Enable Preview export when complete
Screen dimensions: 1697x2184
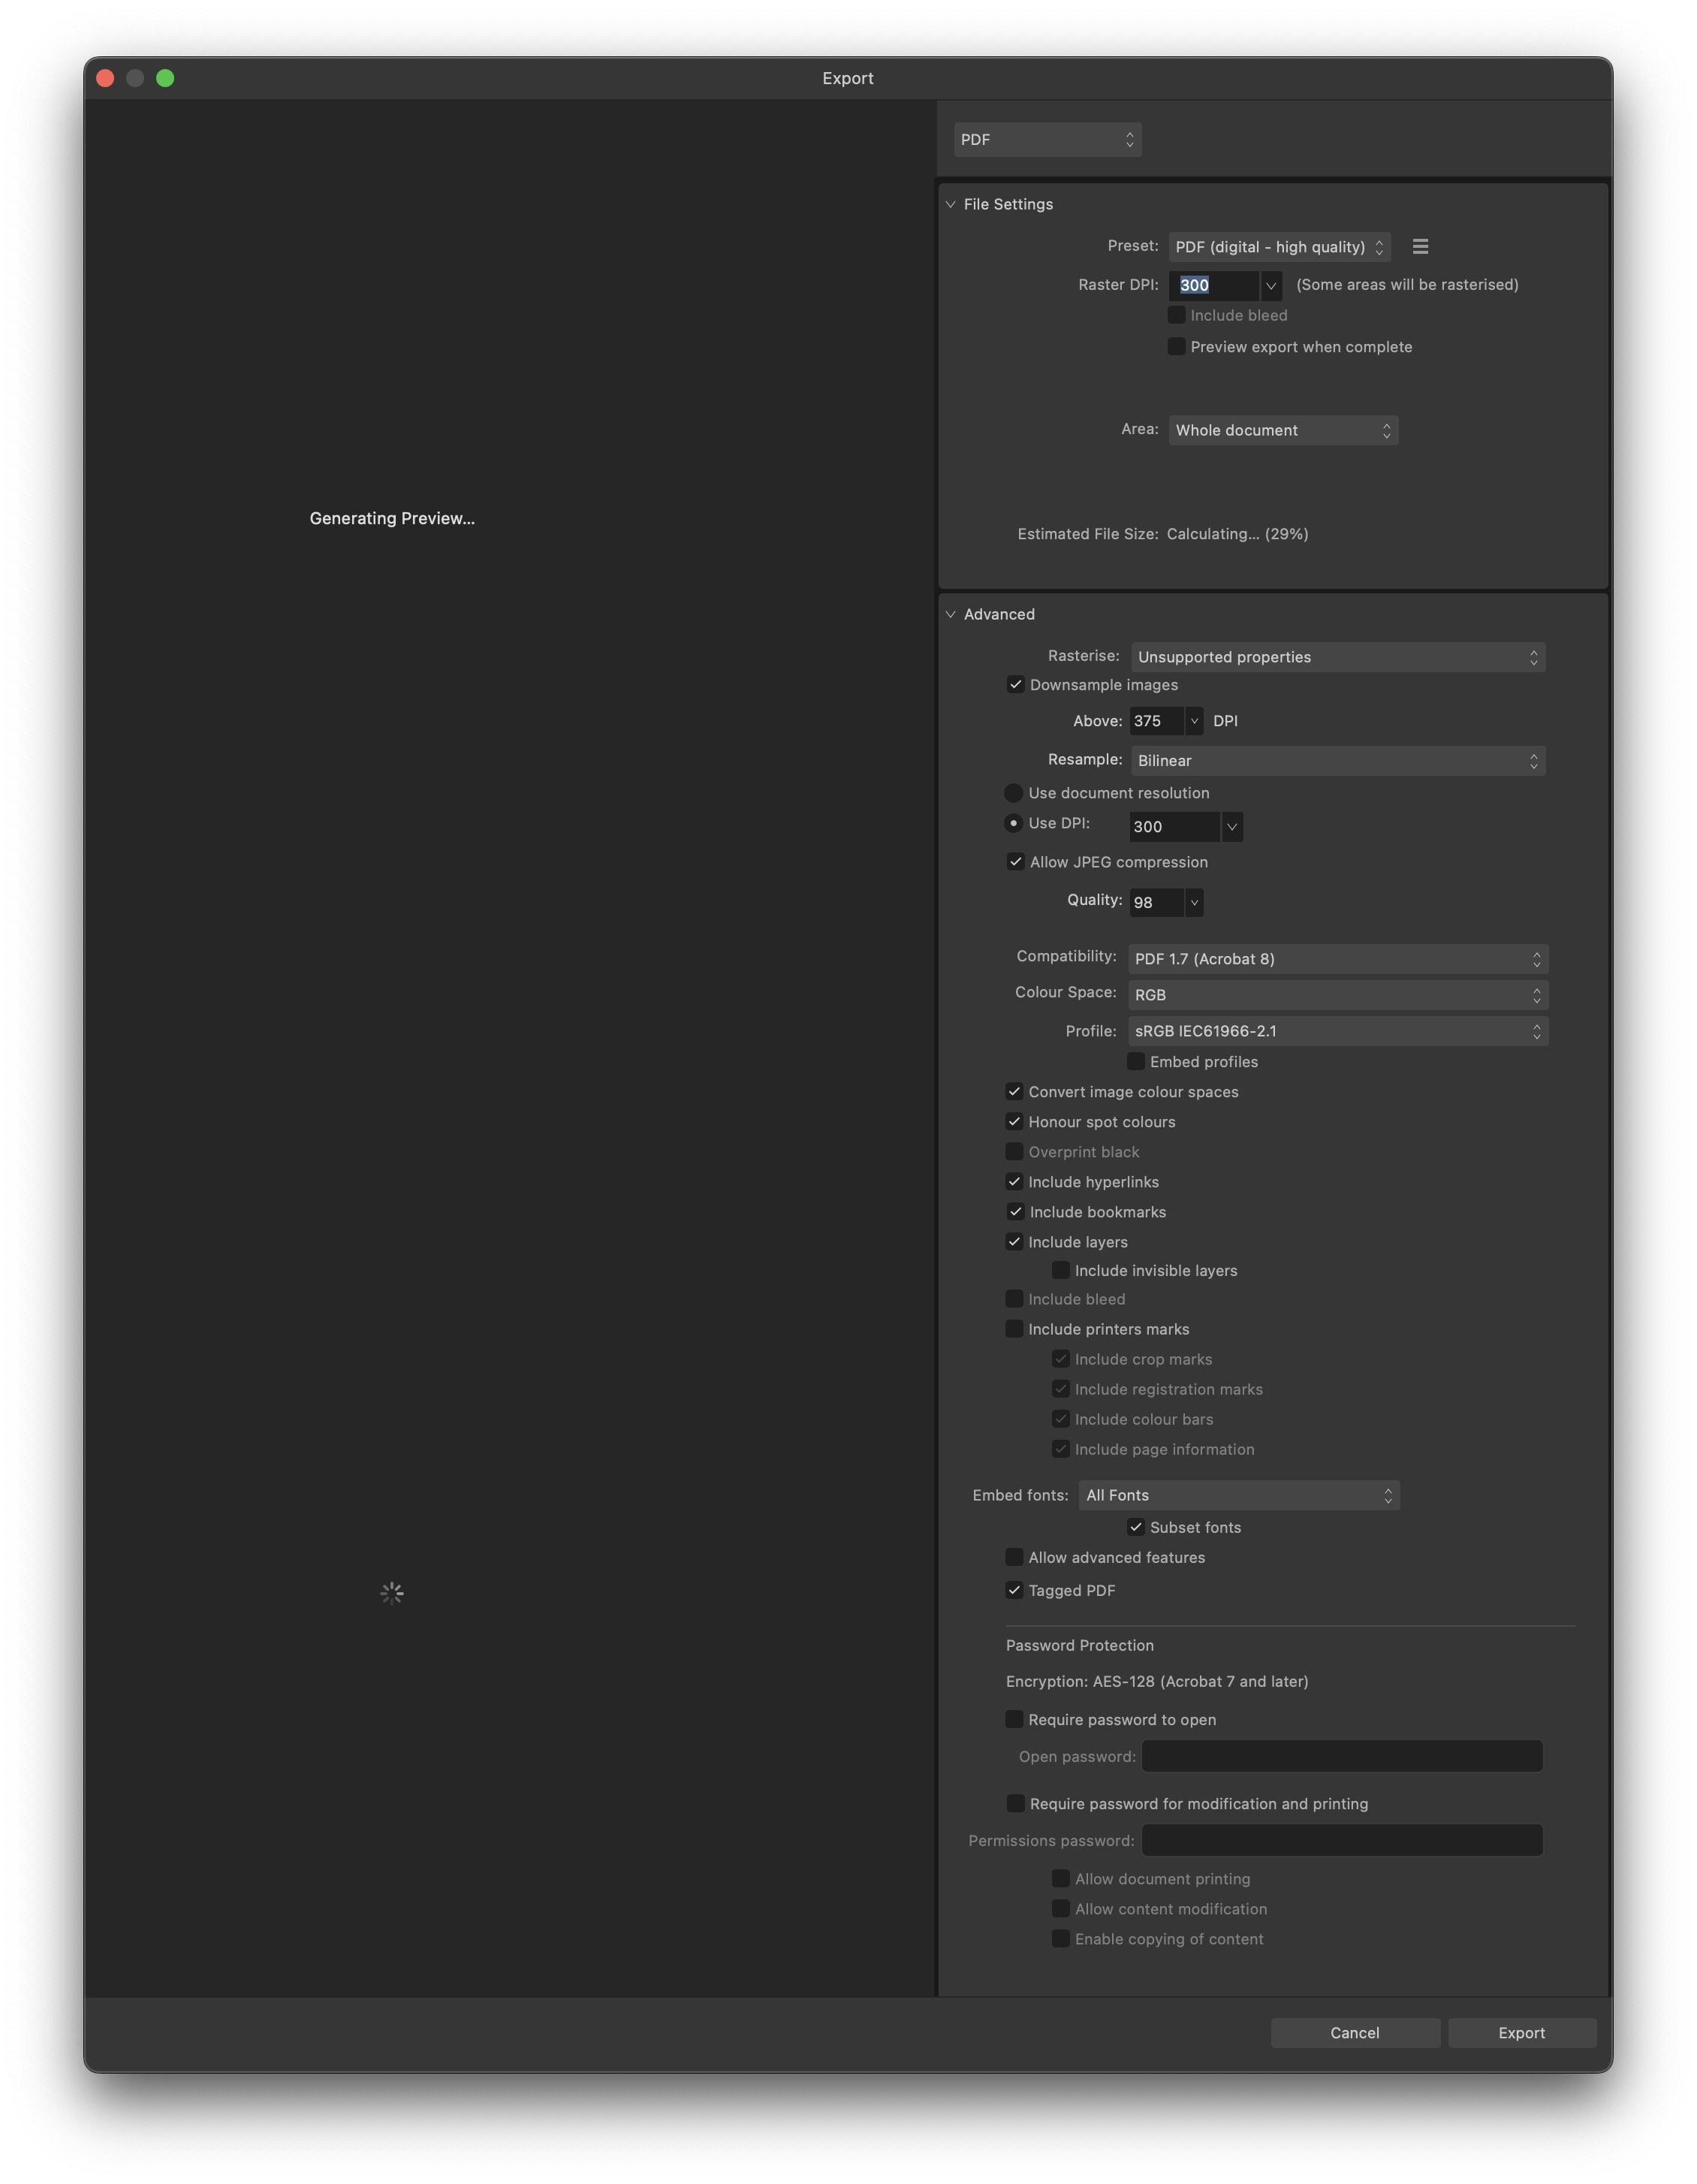pyautogui.click(x=1177, y=347)
